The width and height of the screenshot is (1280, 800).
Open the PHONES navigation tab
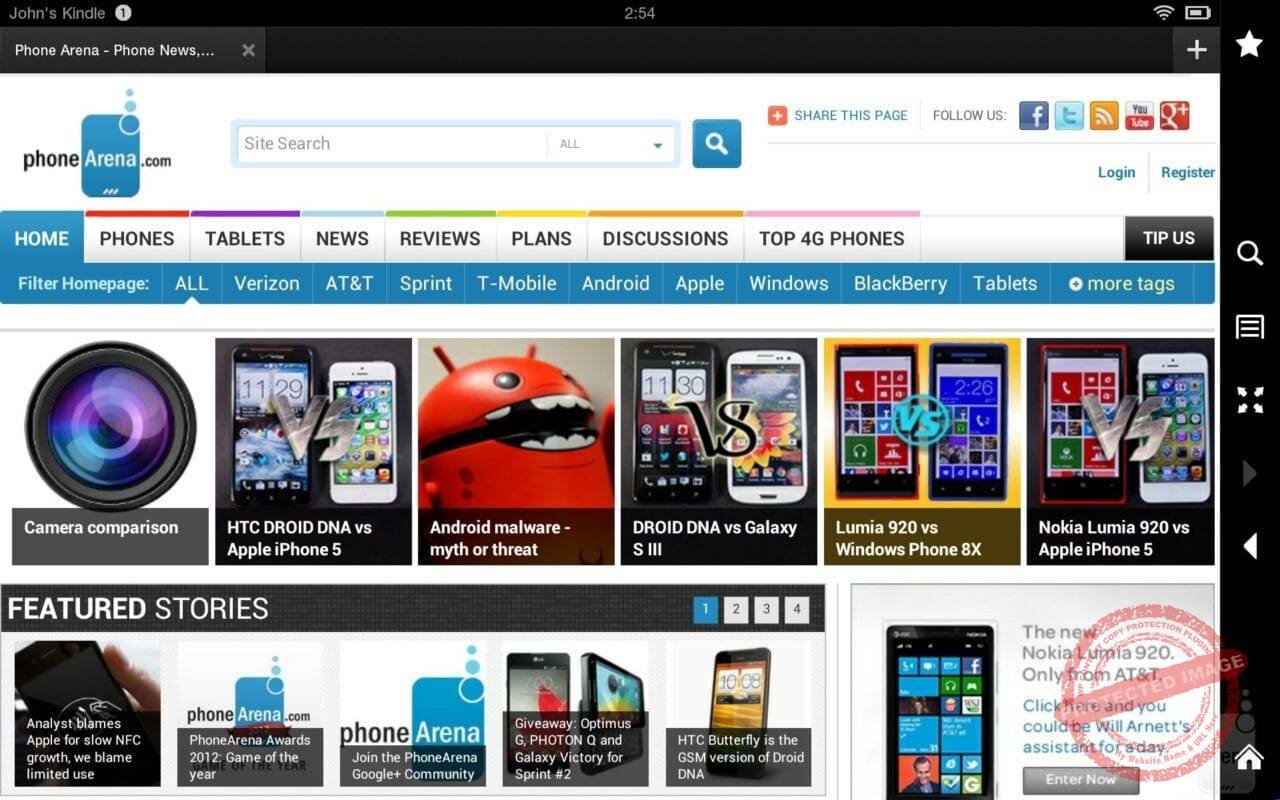[x=137, y=238]
